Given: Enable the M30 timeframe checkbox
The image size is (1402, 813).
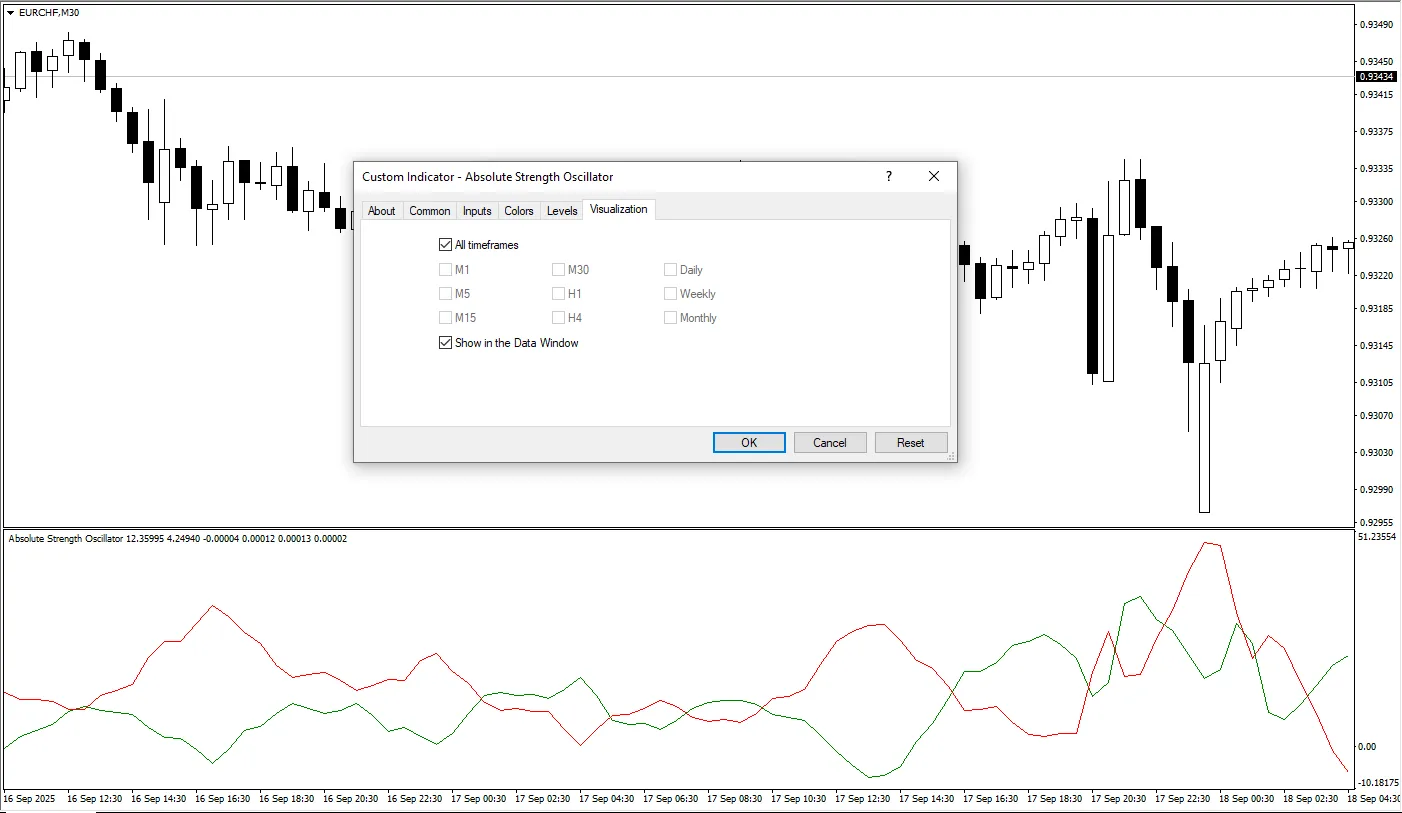Looking at the screenshot, I should click(x=558, y=269).
